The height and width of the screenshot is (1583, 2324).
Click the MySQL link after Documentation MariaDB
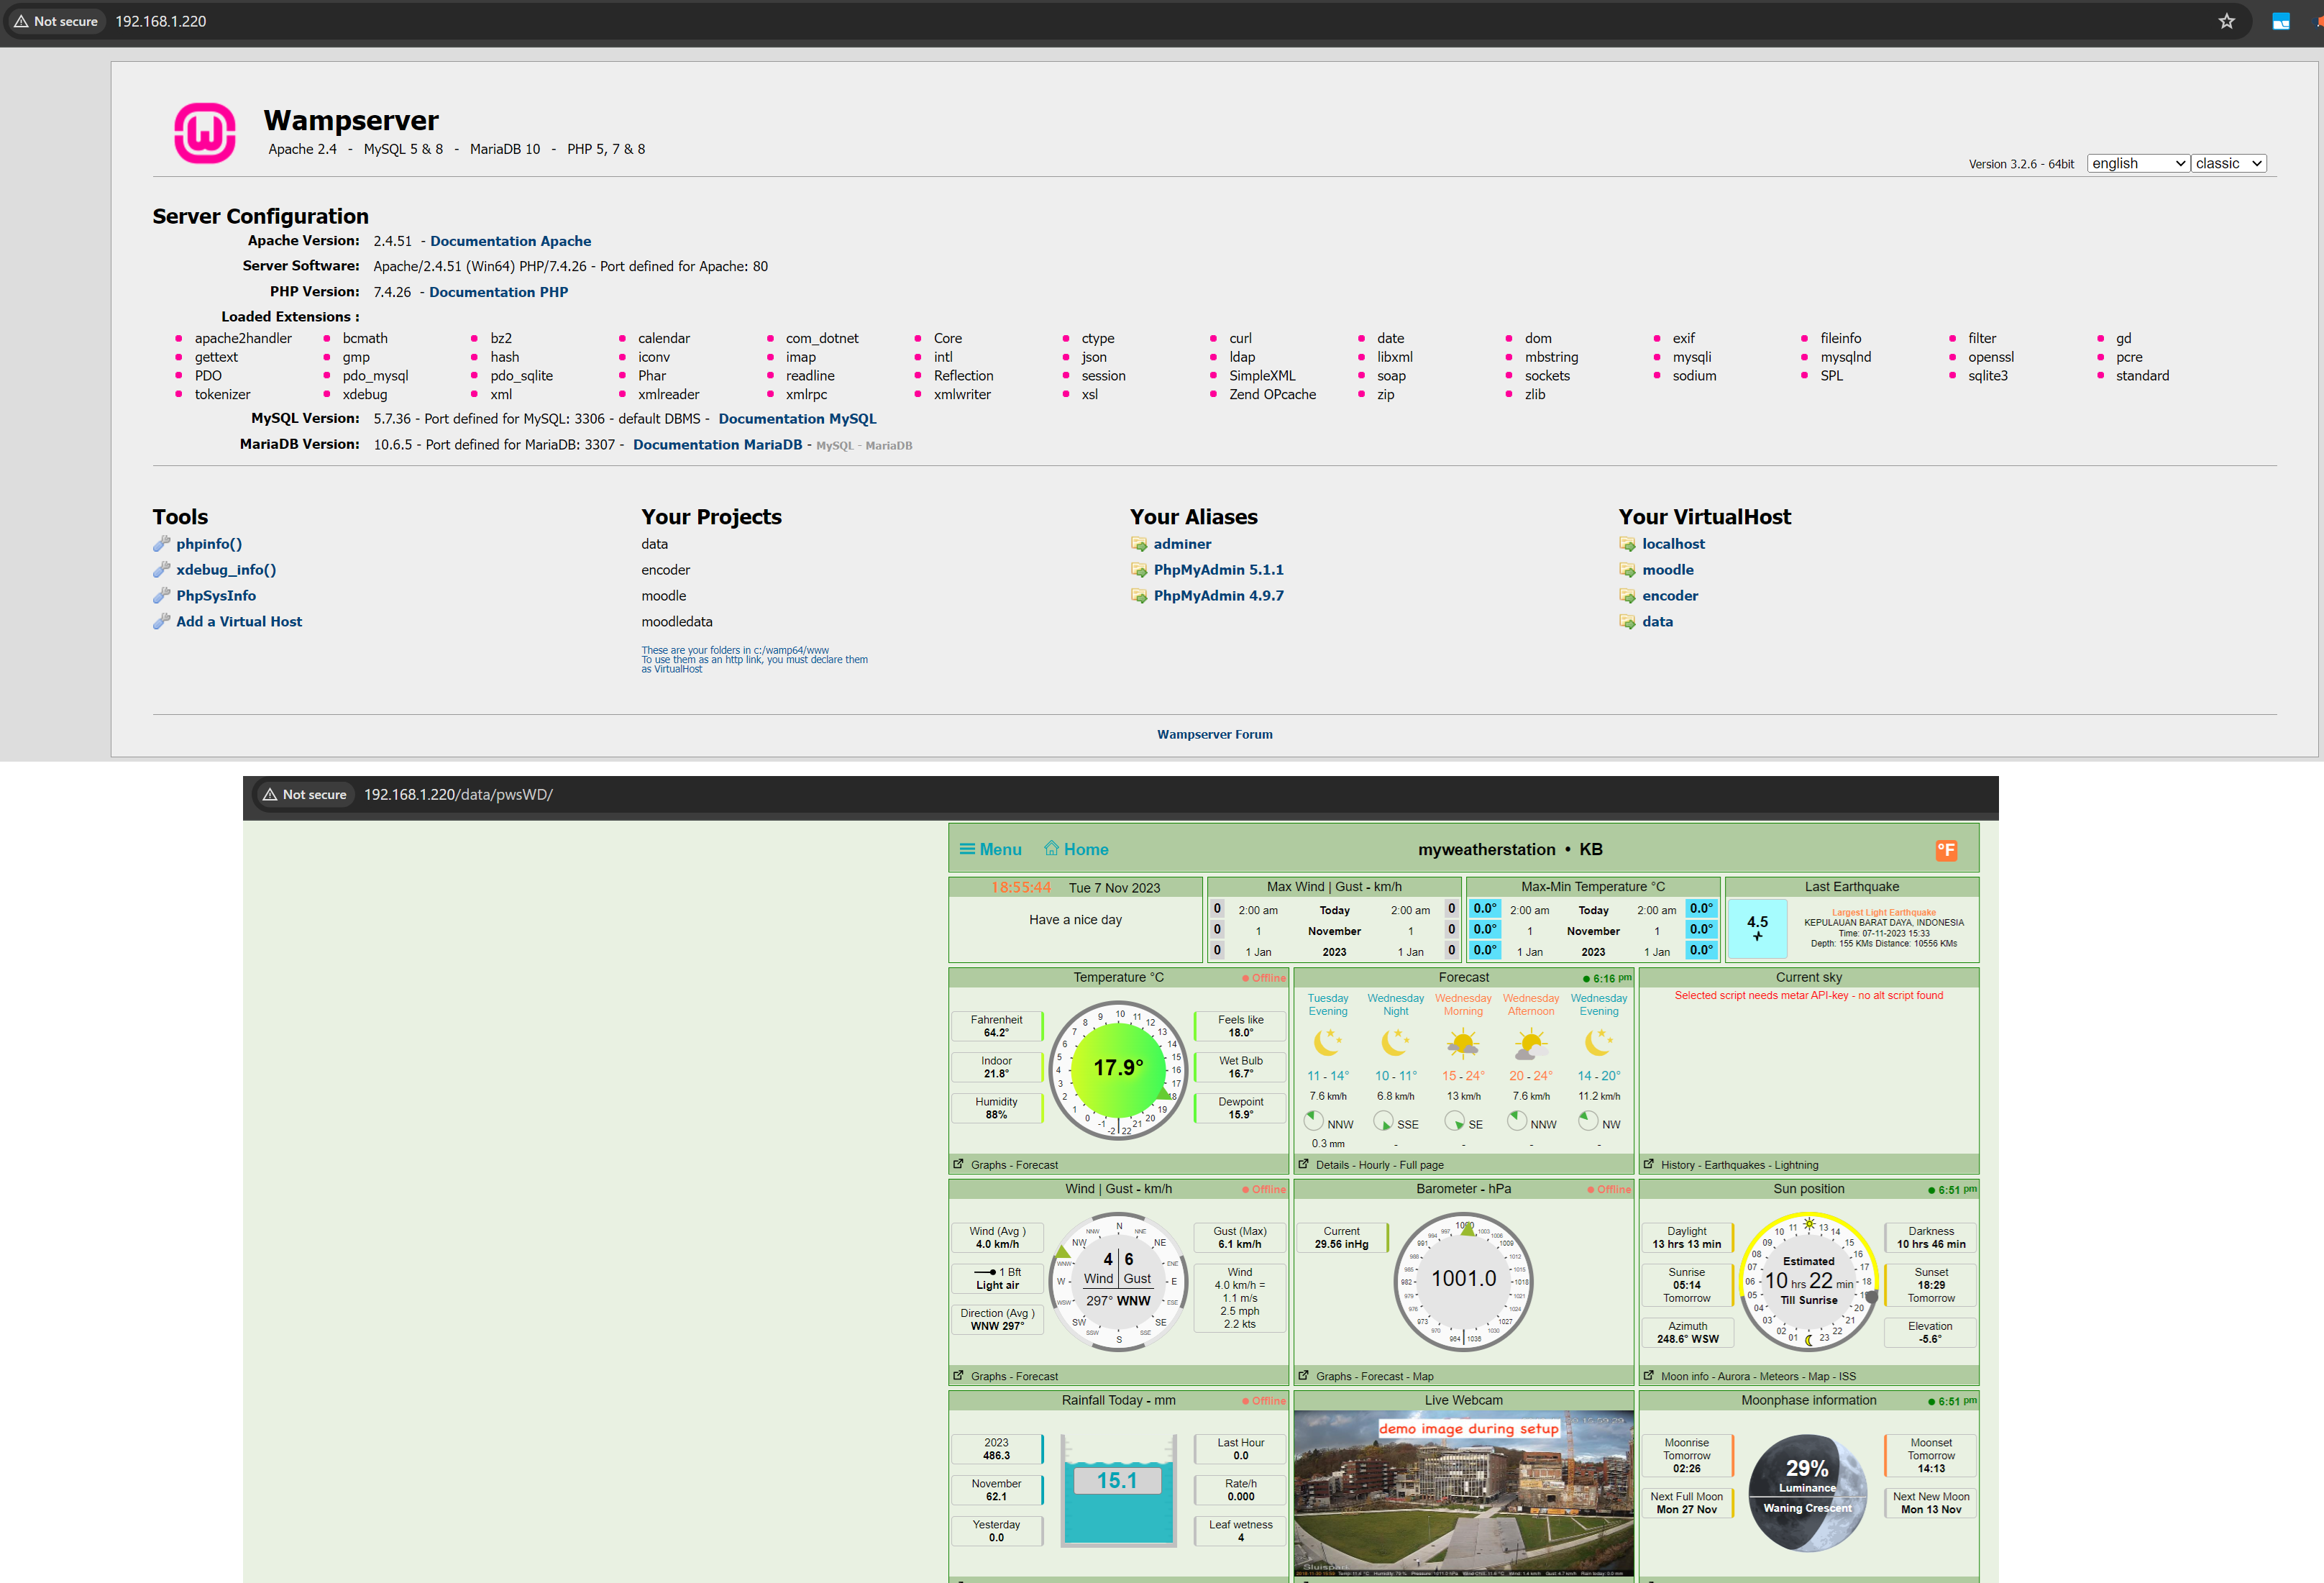[834, 446]
